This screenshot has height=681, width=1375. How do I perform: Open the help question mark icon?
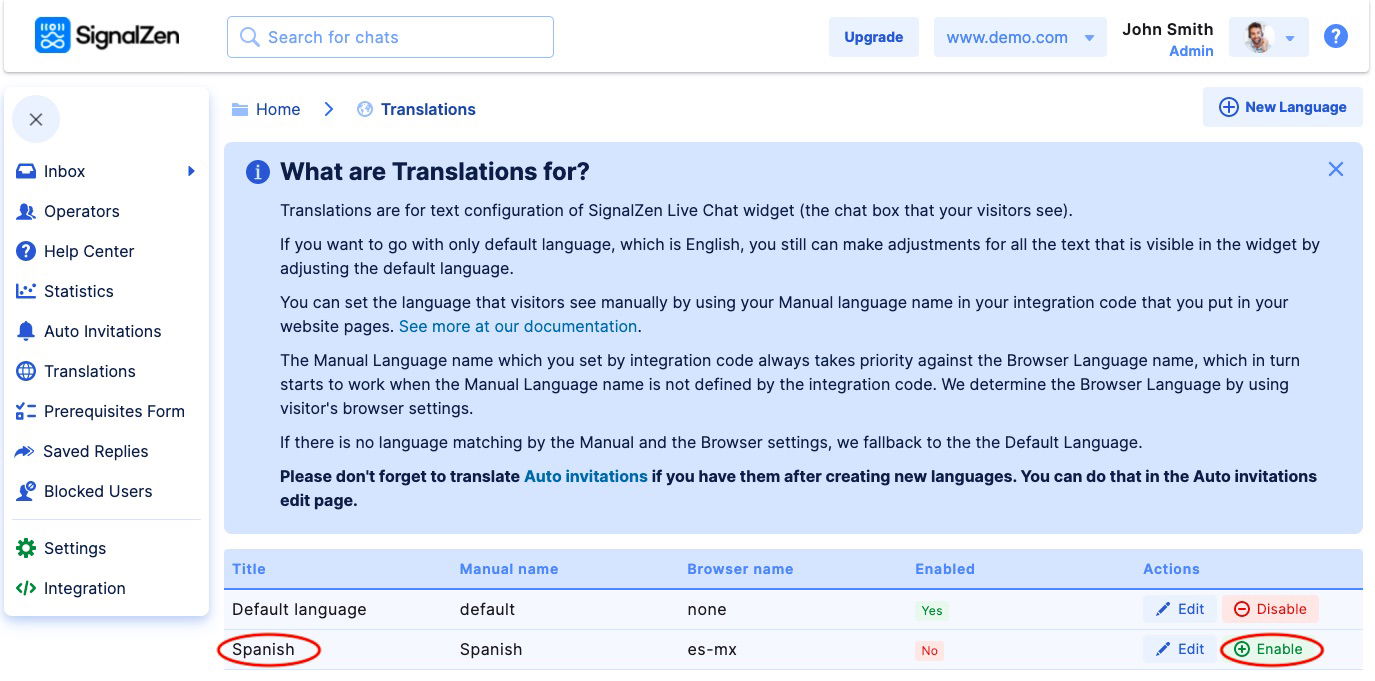click(1335, 37)
